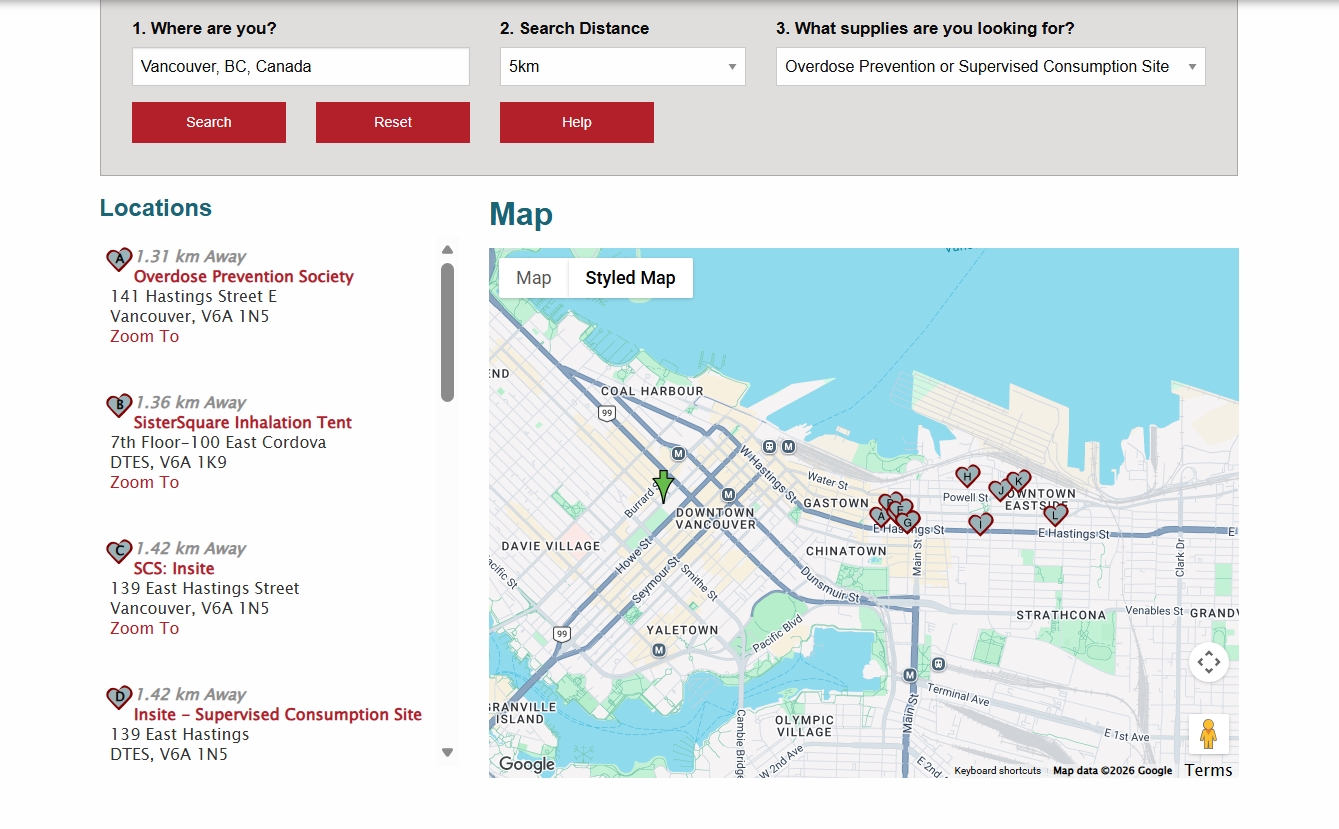Switch to the Styled Map tab

(630, 278)
